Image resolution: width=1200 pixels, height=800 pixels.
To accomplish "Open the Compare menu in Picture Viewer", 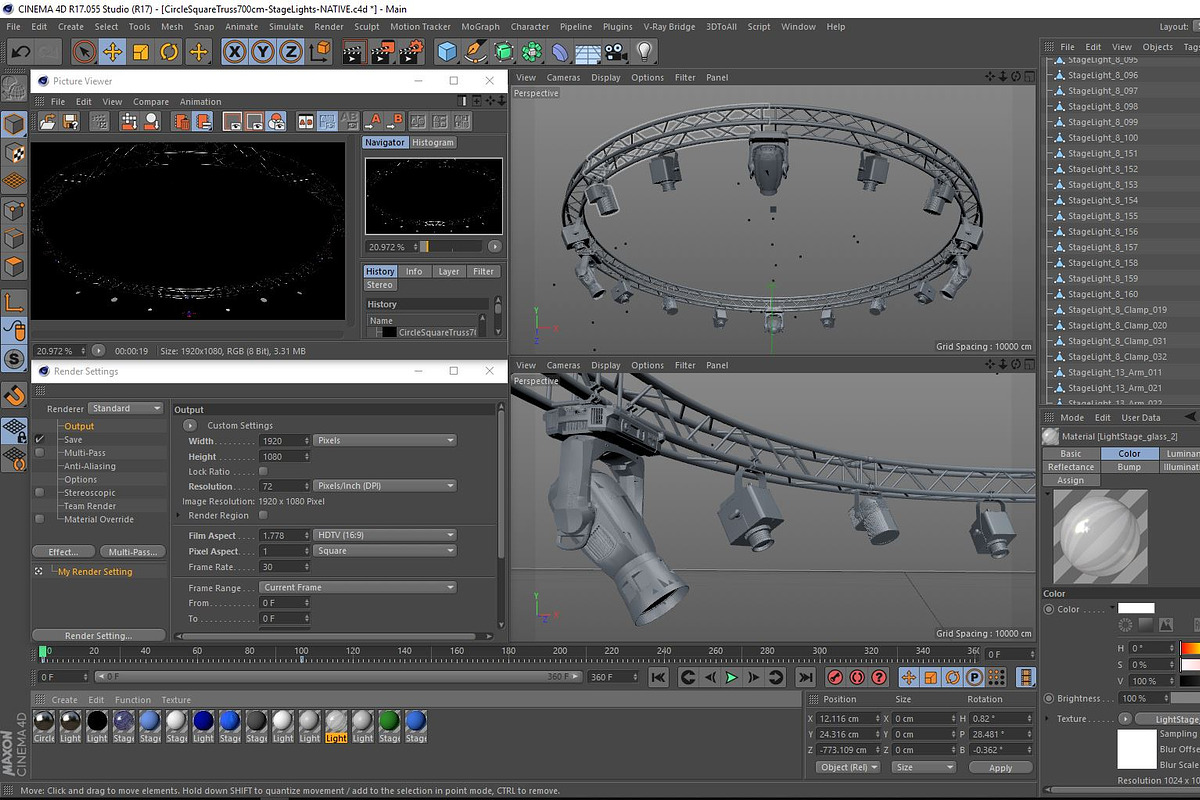I will click(151, 101).
